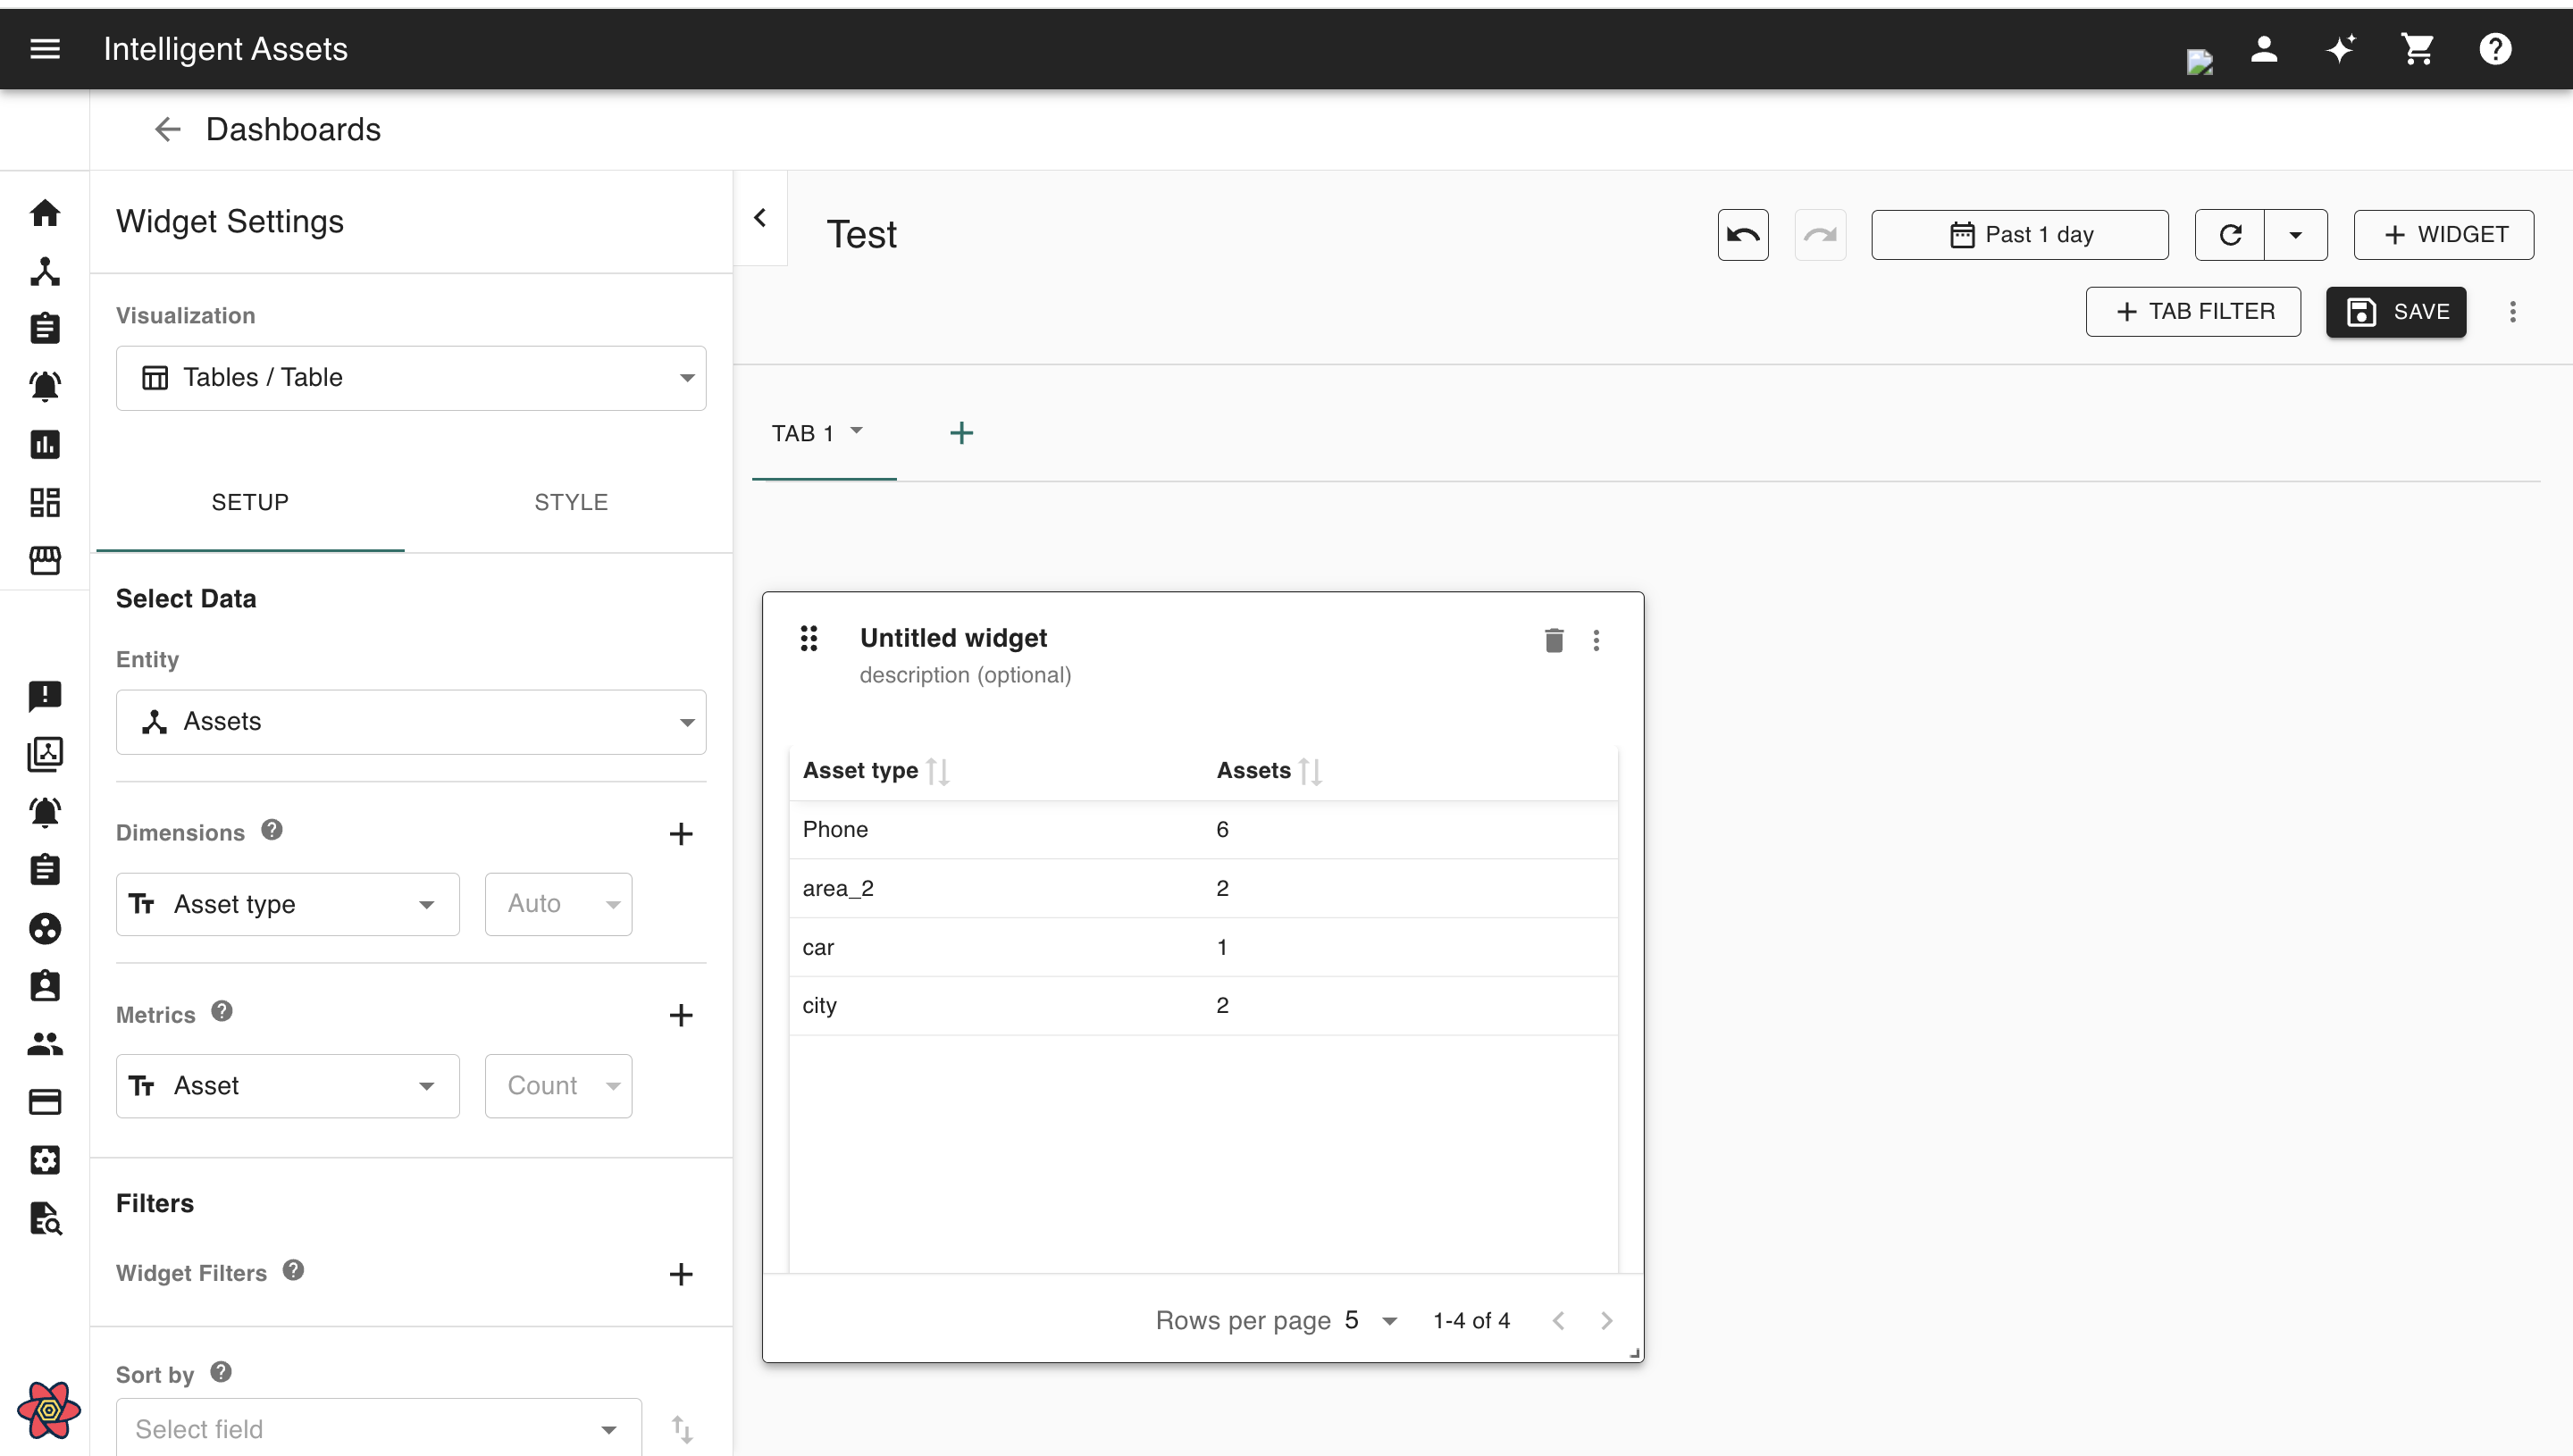The height and width of the screenshot is (1456, 2573).
Task: Open the hamburger navigation menu
Action: pos(45,49)
